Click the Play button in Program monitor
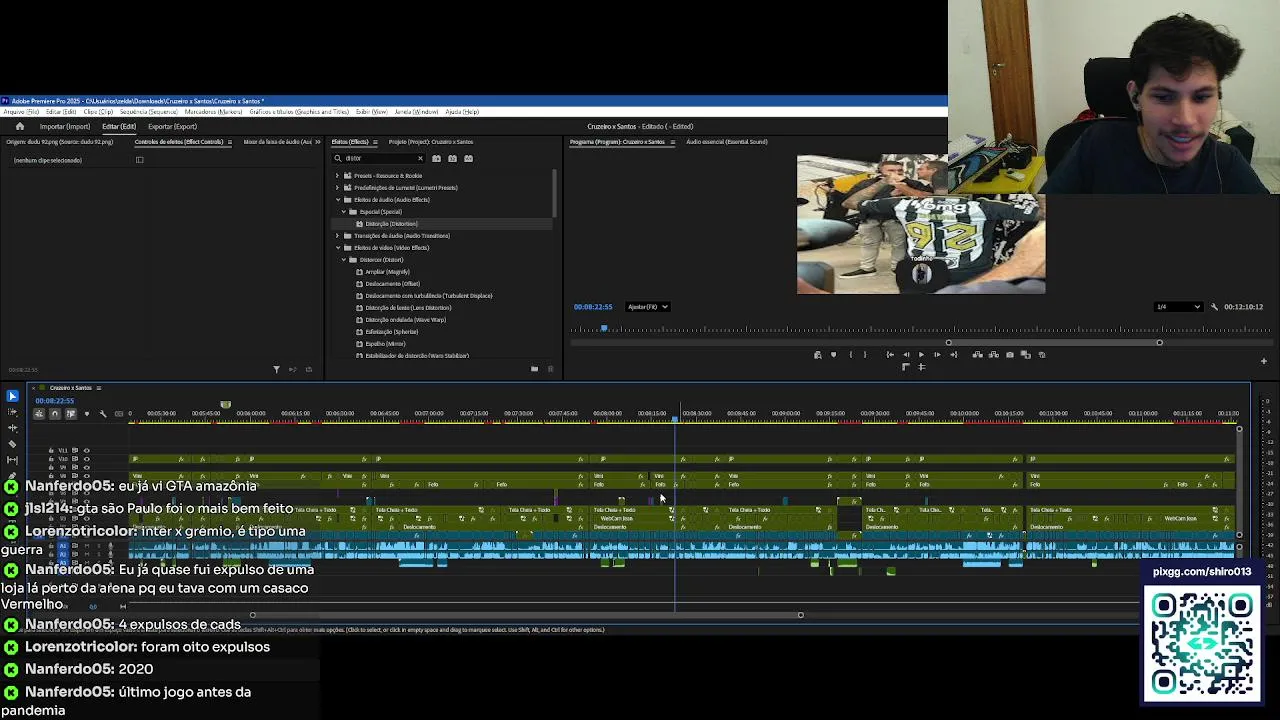This screenshot has width=1280, height=720. [x=921, y=355]
